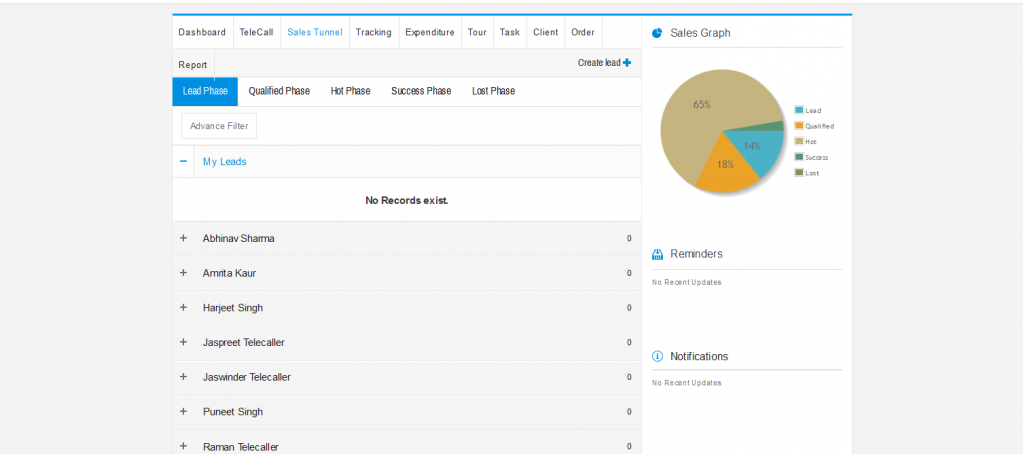Screen dimensions: 1023x454
Task: Click the Hot legend color swatch
Action: [799, 142]
